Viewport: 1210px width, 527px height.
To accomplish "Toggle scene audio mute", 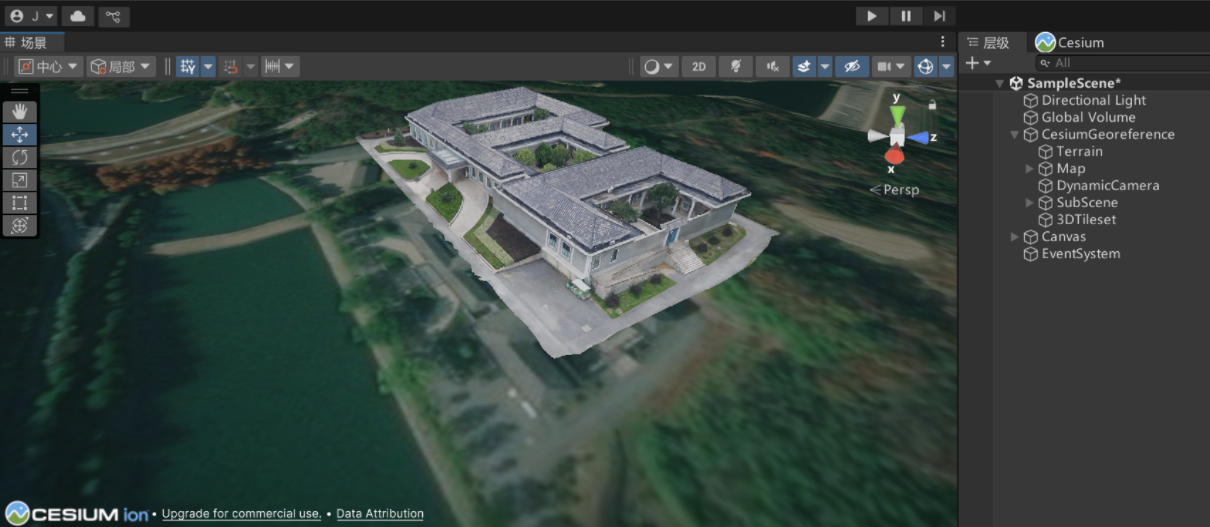I will [772, 67].
